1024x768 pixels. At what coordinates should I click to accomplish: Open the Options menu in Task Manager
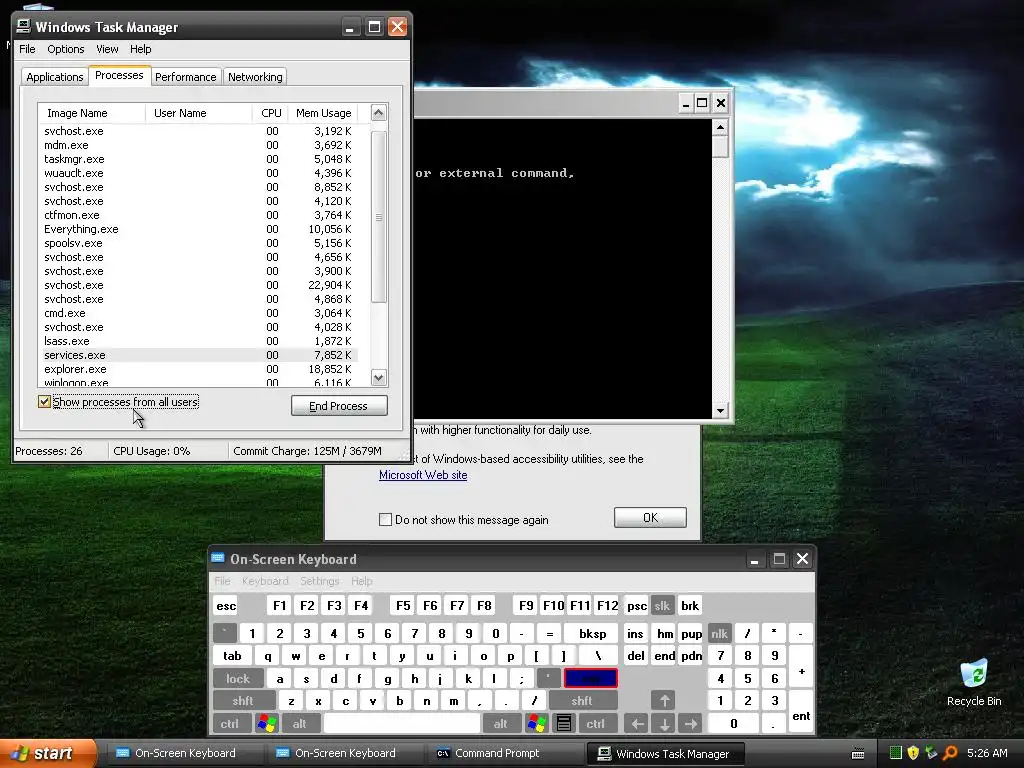click(x=65, y=49)
